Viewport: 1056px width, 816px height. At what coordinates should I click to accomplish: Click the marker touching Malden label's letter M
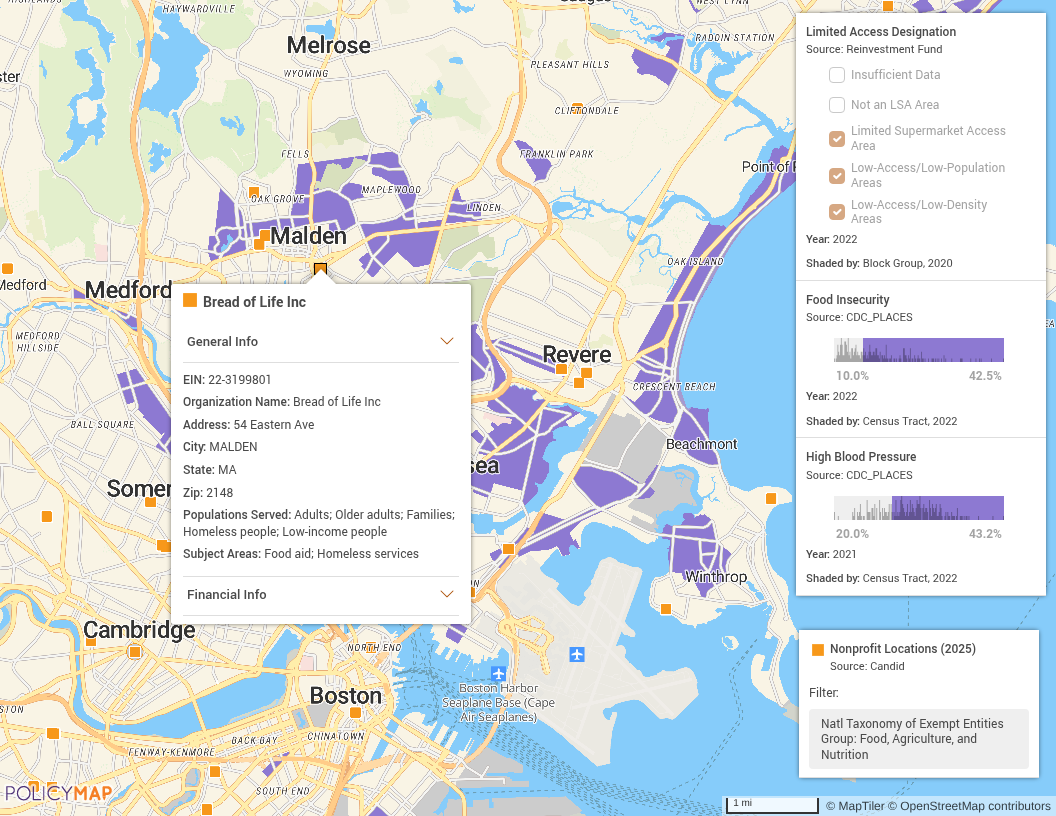point(265,235)
